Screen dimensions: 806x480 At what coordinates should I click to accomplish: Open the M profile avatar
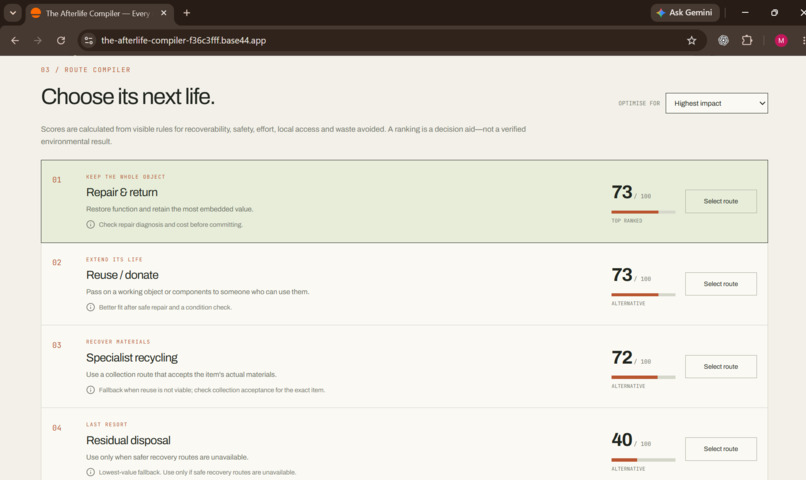[781, 40]
